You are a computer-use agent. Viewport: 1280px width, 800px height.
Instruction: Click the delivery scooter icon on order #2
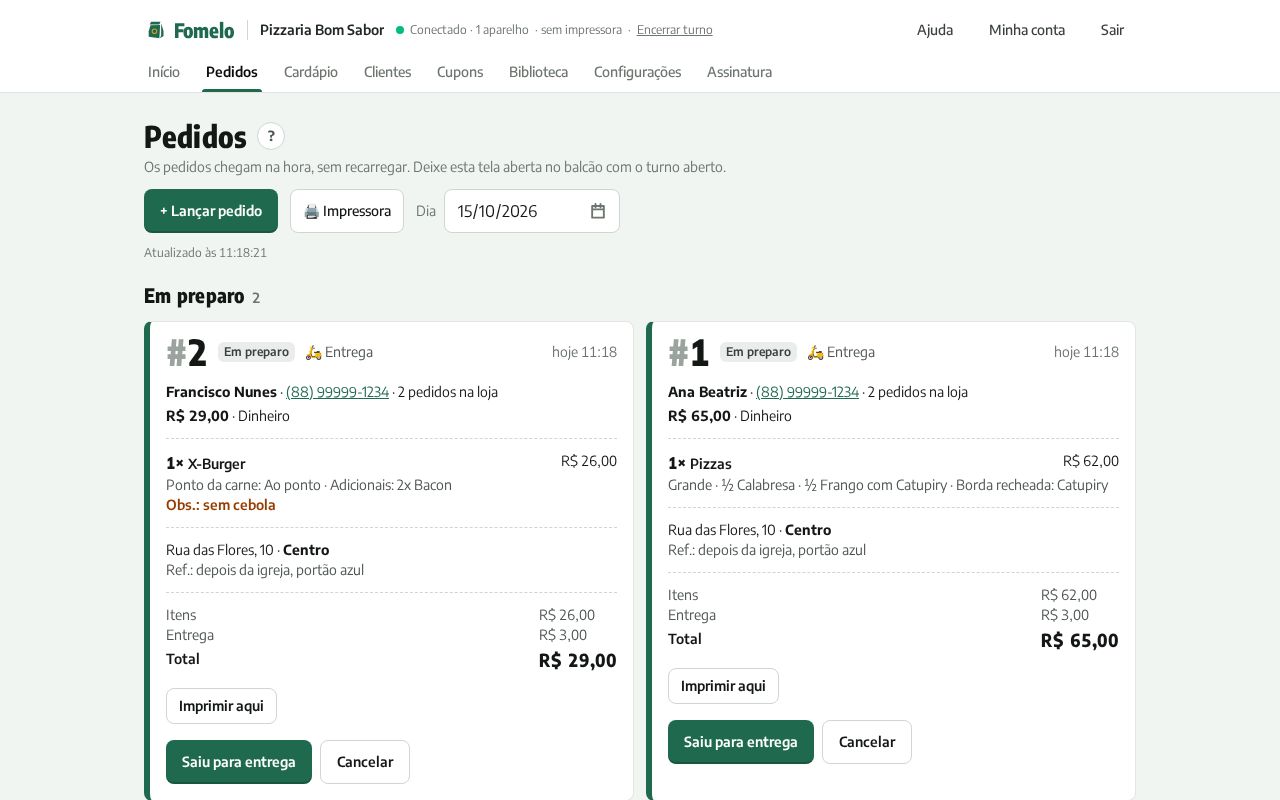coord(314,352)
